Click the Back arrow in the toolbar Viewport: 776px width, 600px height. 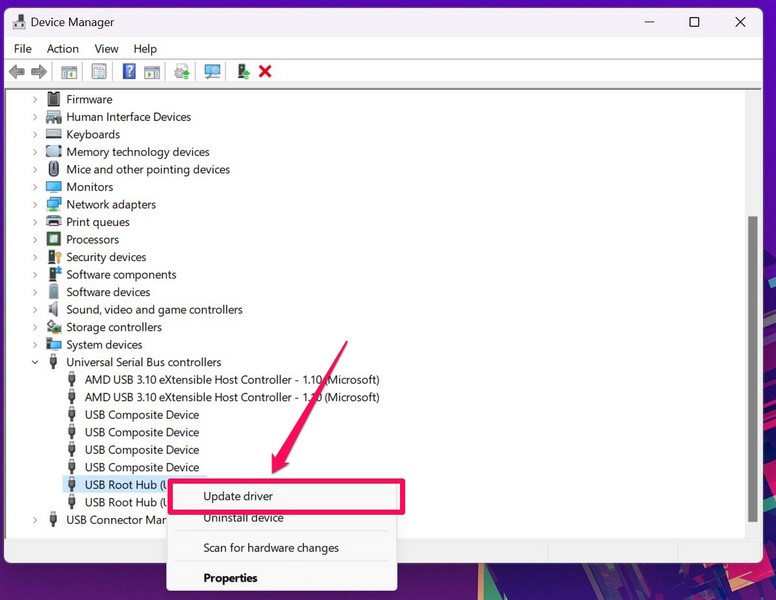(16, 72)
